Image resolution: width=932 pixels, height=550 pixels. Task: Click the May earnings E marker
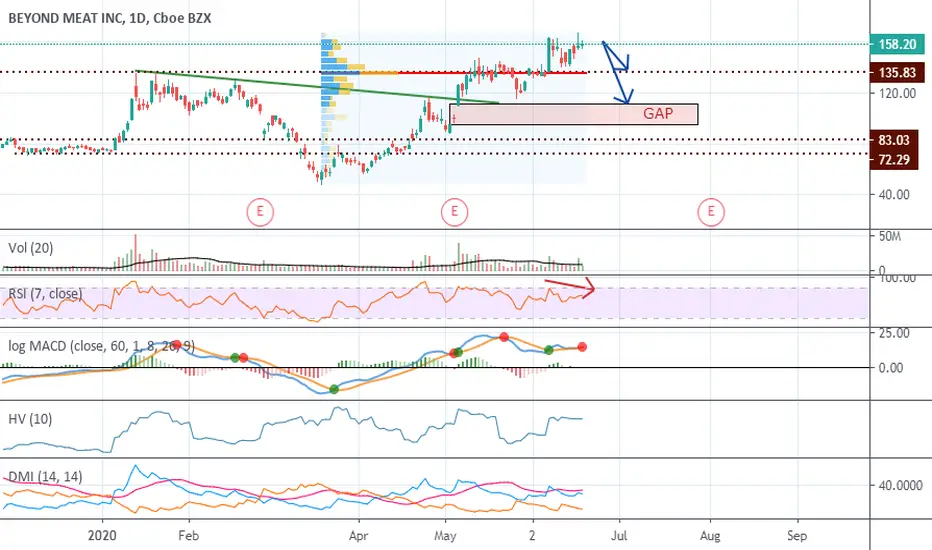click(x=454, y=212)
